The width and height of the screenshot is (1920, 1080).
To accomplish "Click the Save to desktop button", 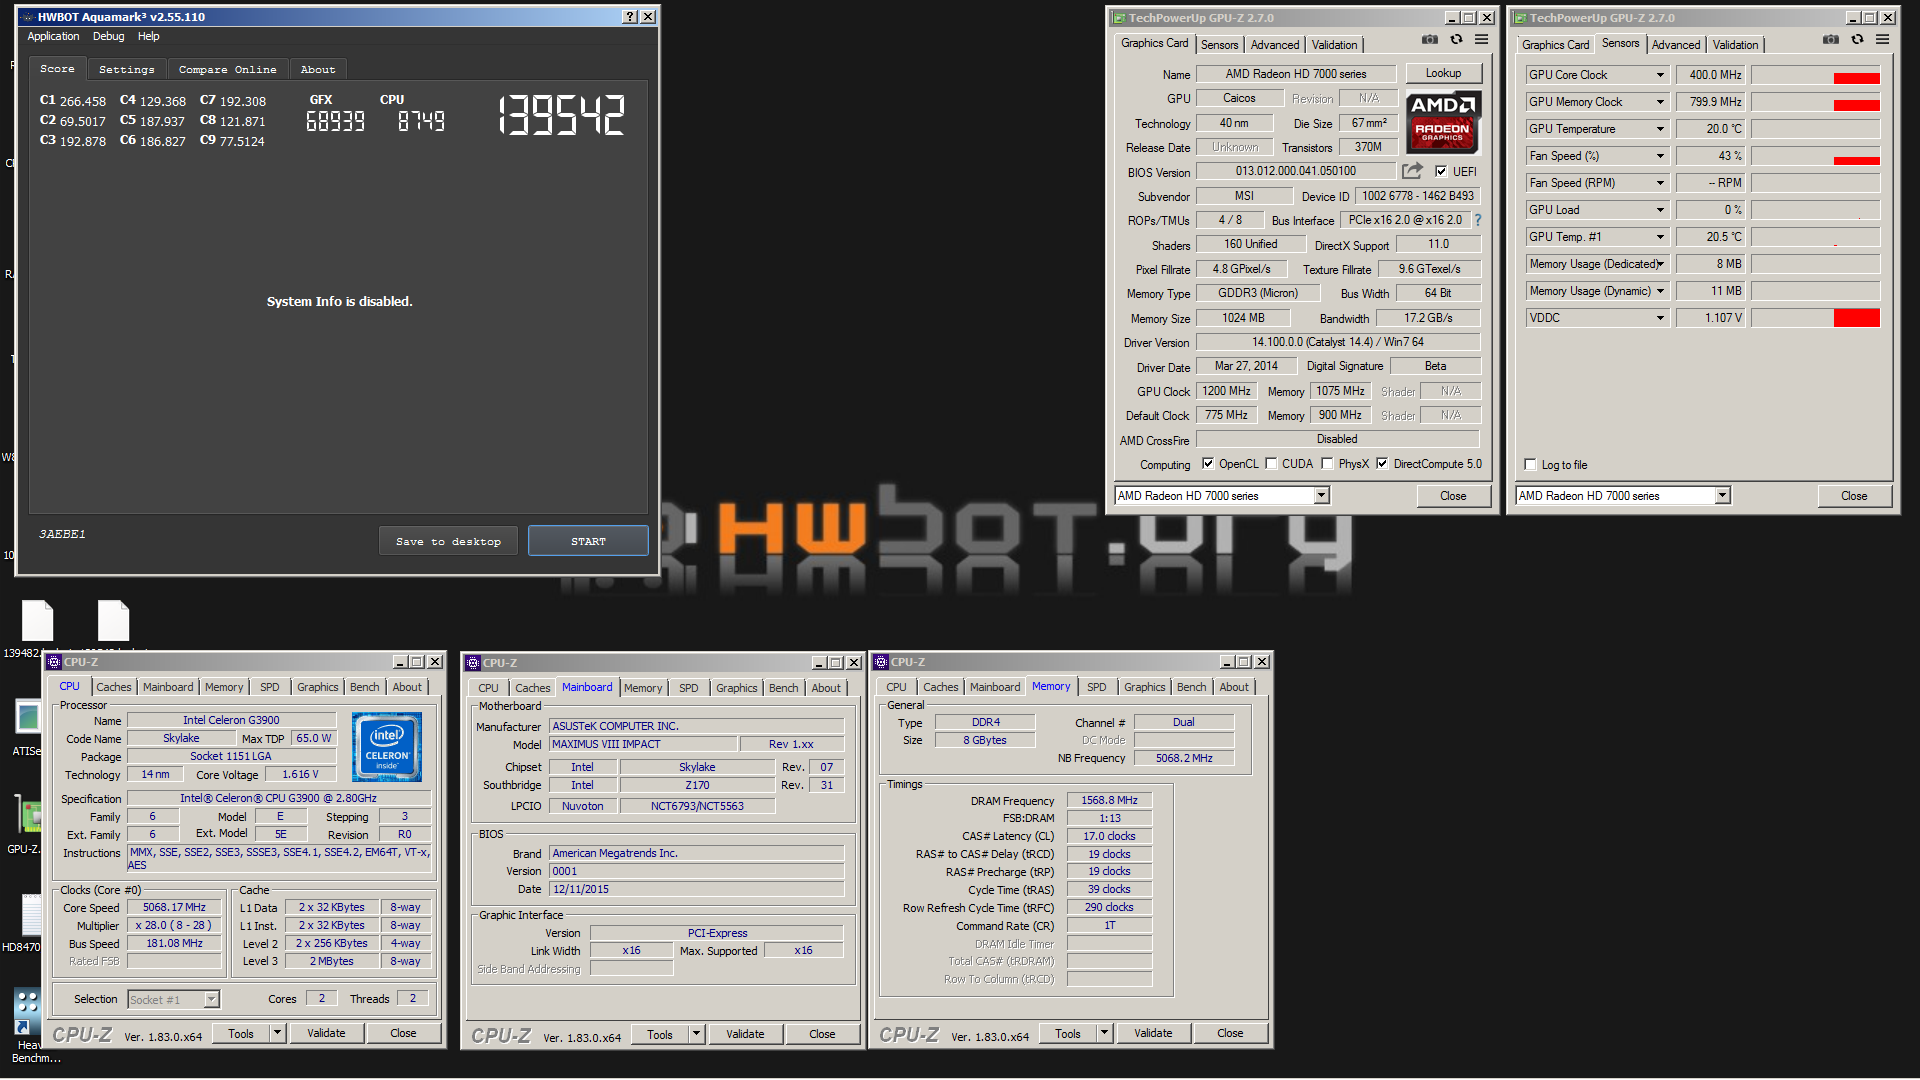I will [x=448, y=541].
